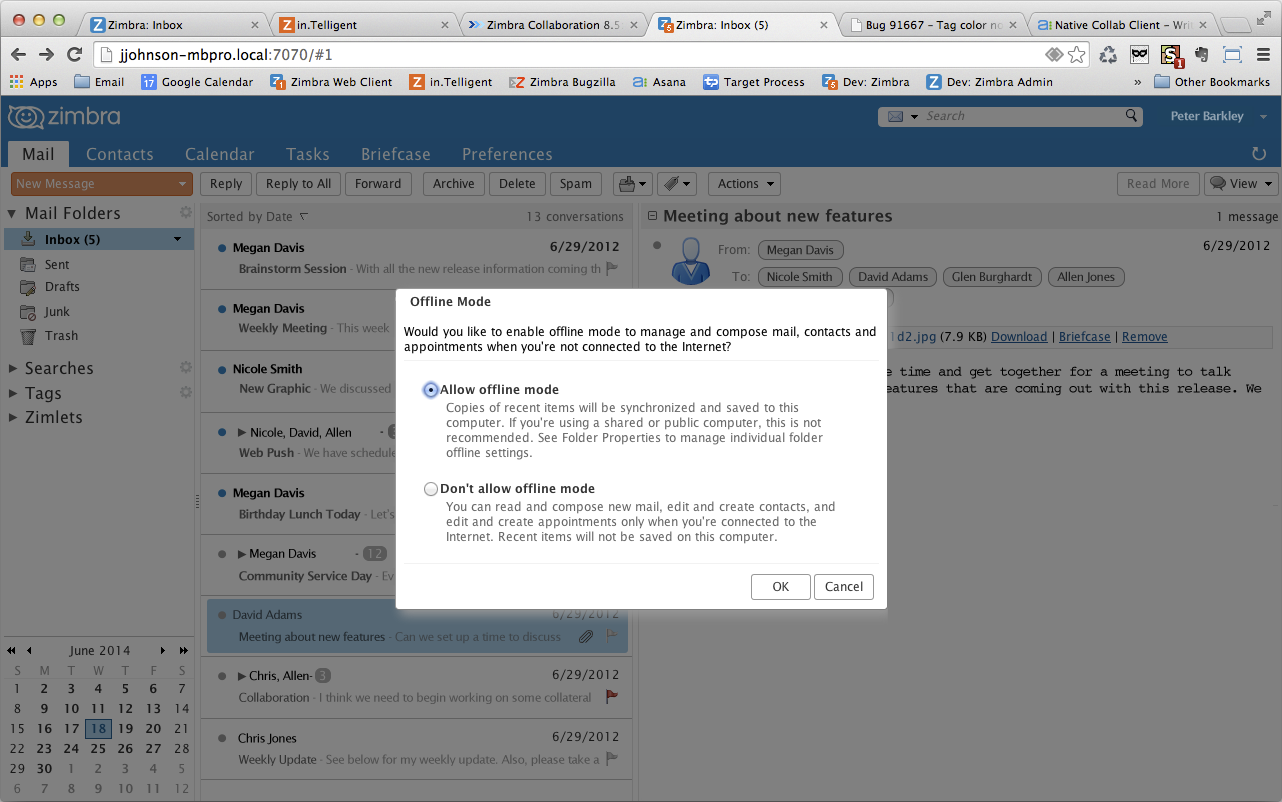Screen dimensions: 1282x802
Task: Click the refresh icon beside Preferences
Action: 1259,154
